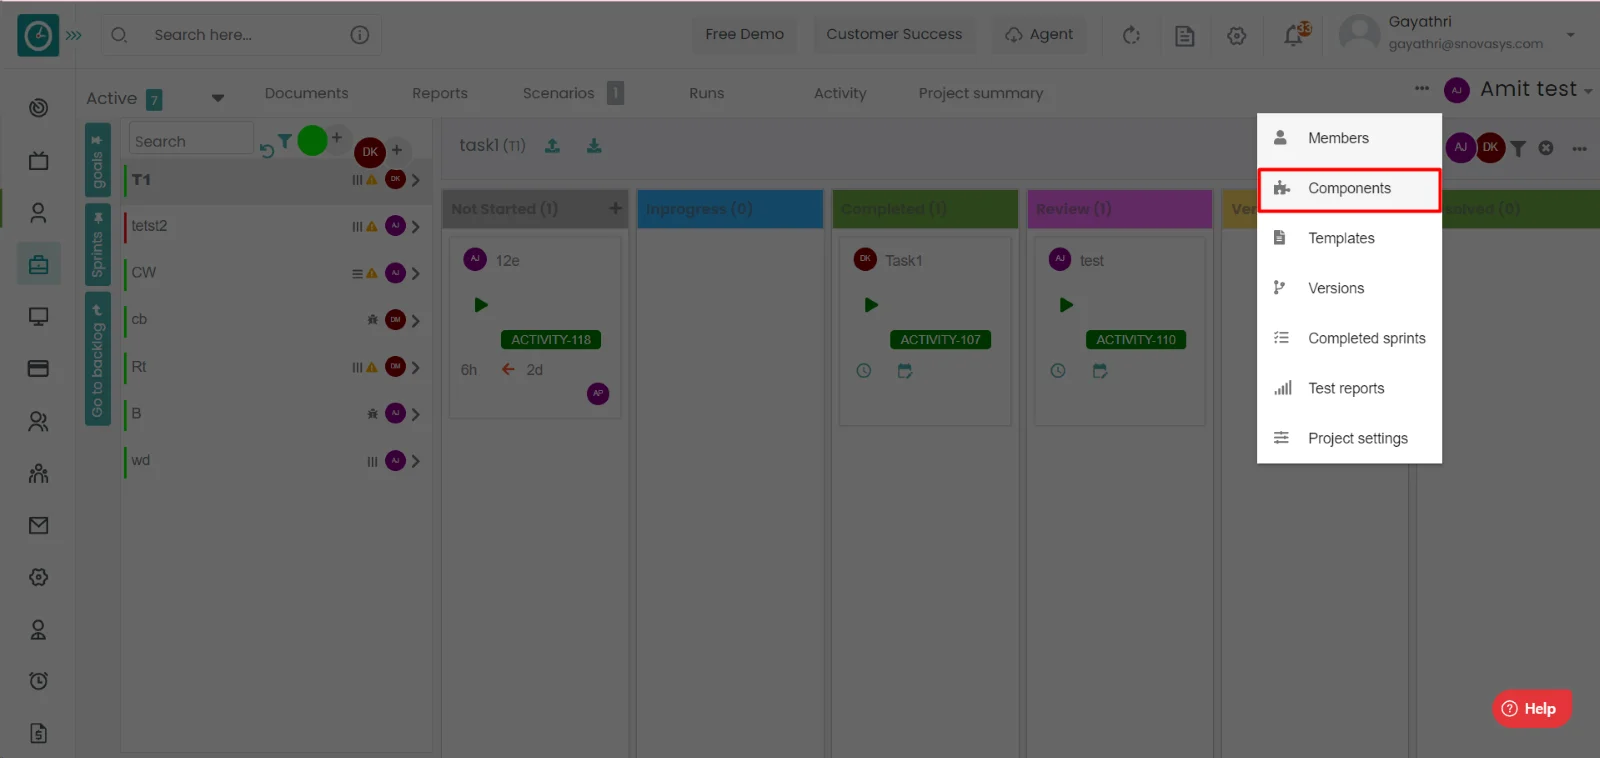Switch to the Project summary tab
This screenshot has height=758, width=1600.
point(980,93)
